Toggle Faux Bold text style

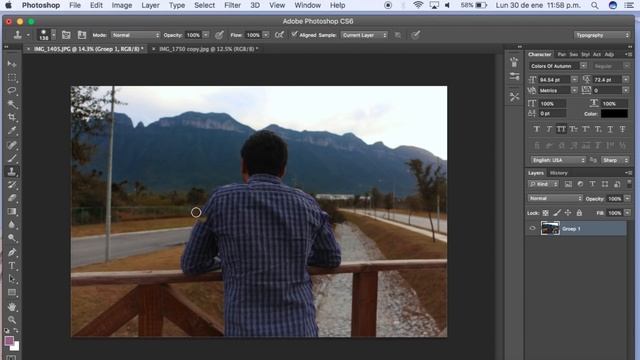click(537, 129)
